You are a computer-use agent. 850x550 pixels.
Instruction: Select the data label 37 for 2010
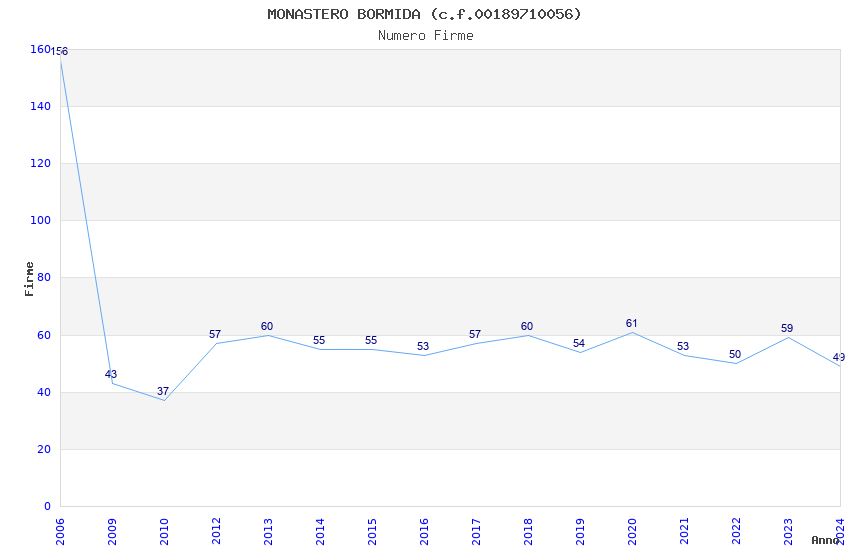pyautogui.click(x=163, y=391)
